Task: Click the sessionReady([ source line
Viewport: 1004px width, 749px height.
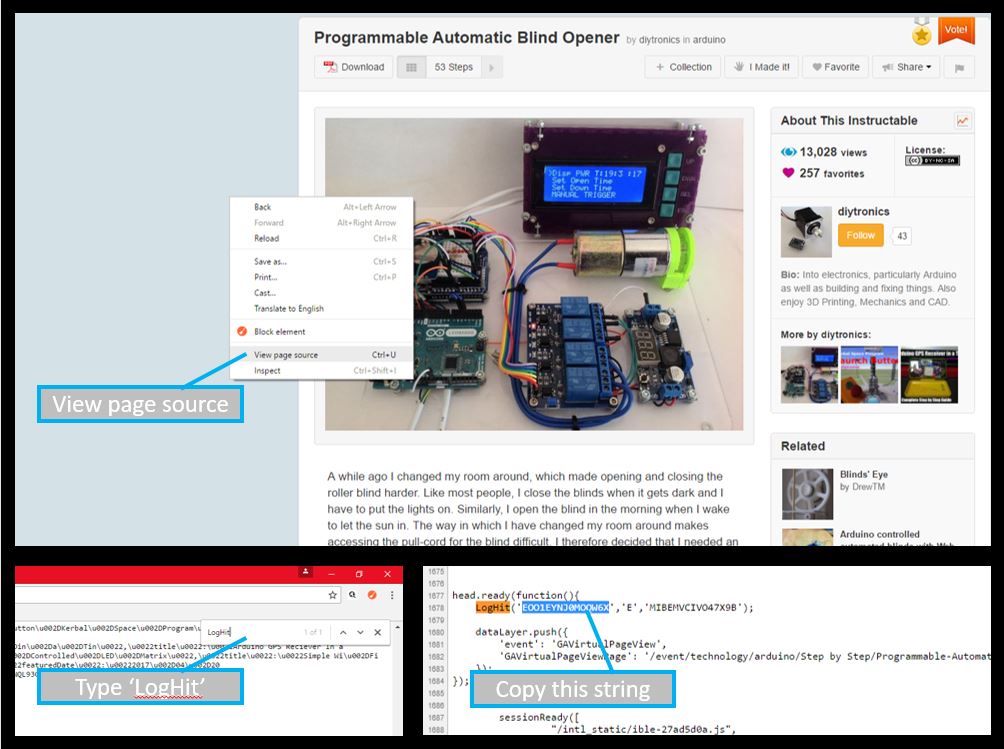Action: (x=538, y=718)
